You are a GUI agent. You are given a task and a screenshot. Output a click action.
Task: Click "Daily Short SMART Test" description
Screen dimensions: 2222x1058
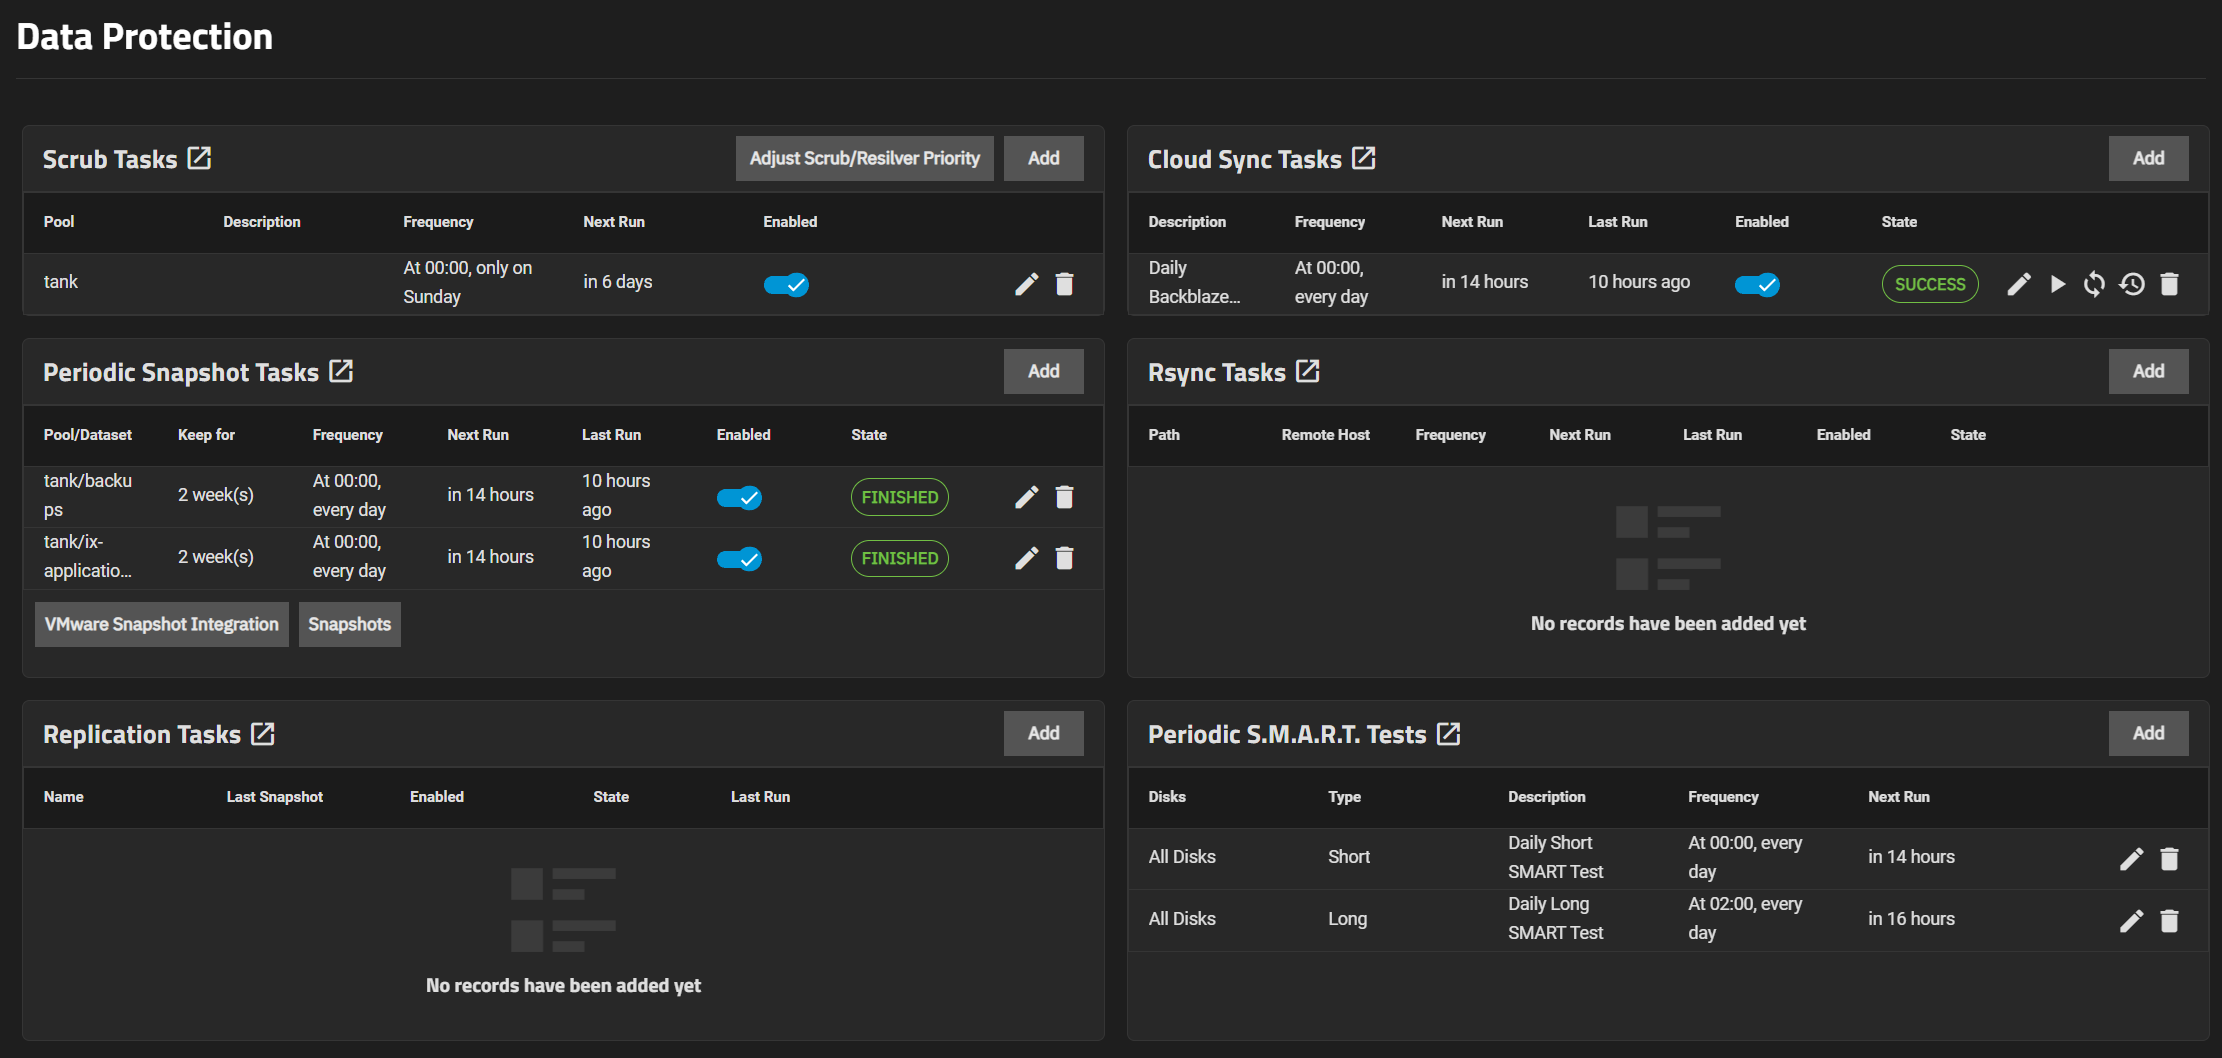pos(1556,857)
